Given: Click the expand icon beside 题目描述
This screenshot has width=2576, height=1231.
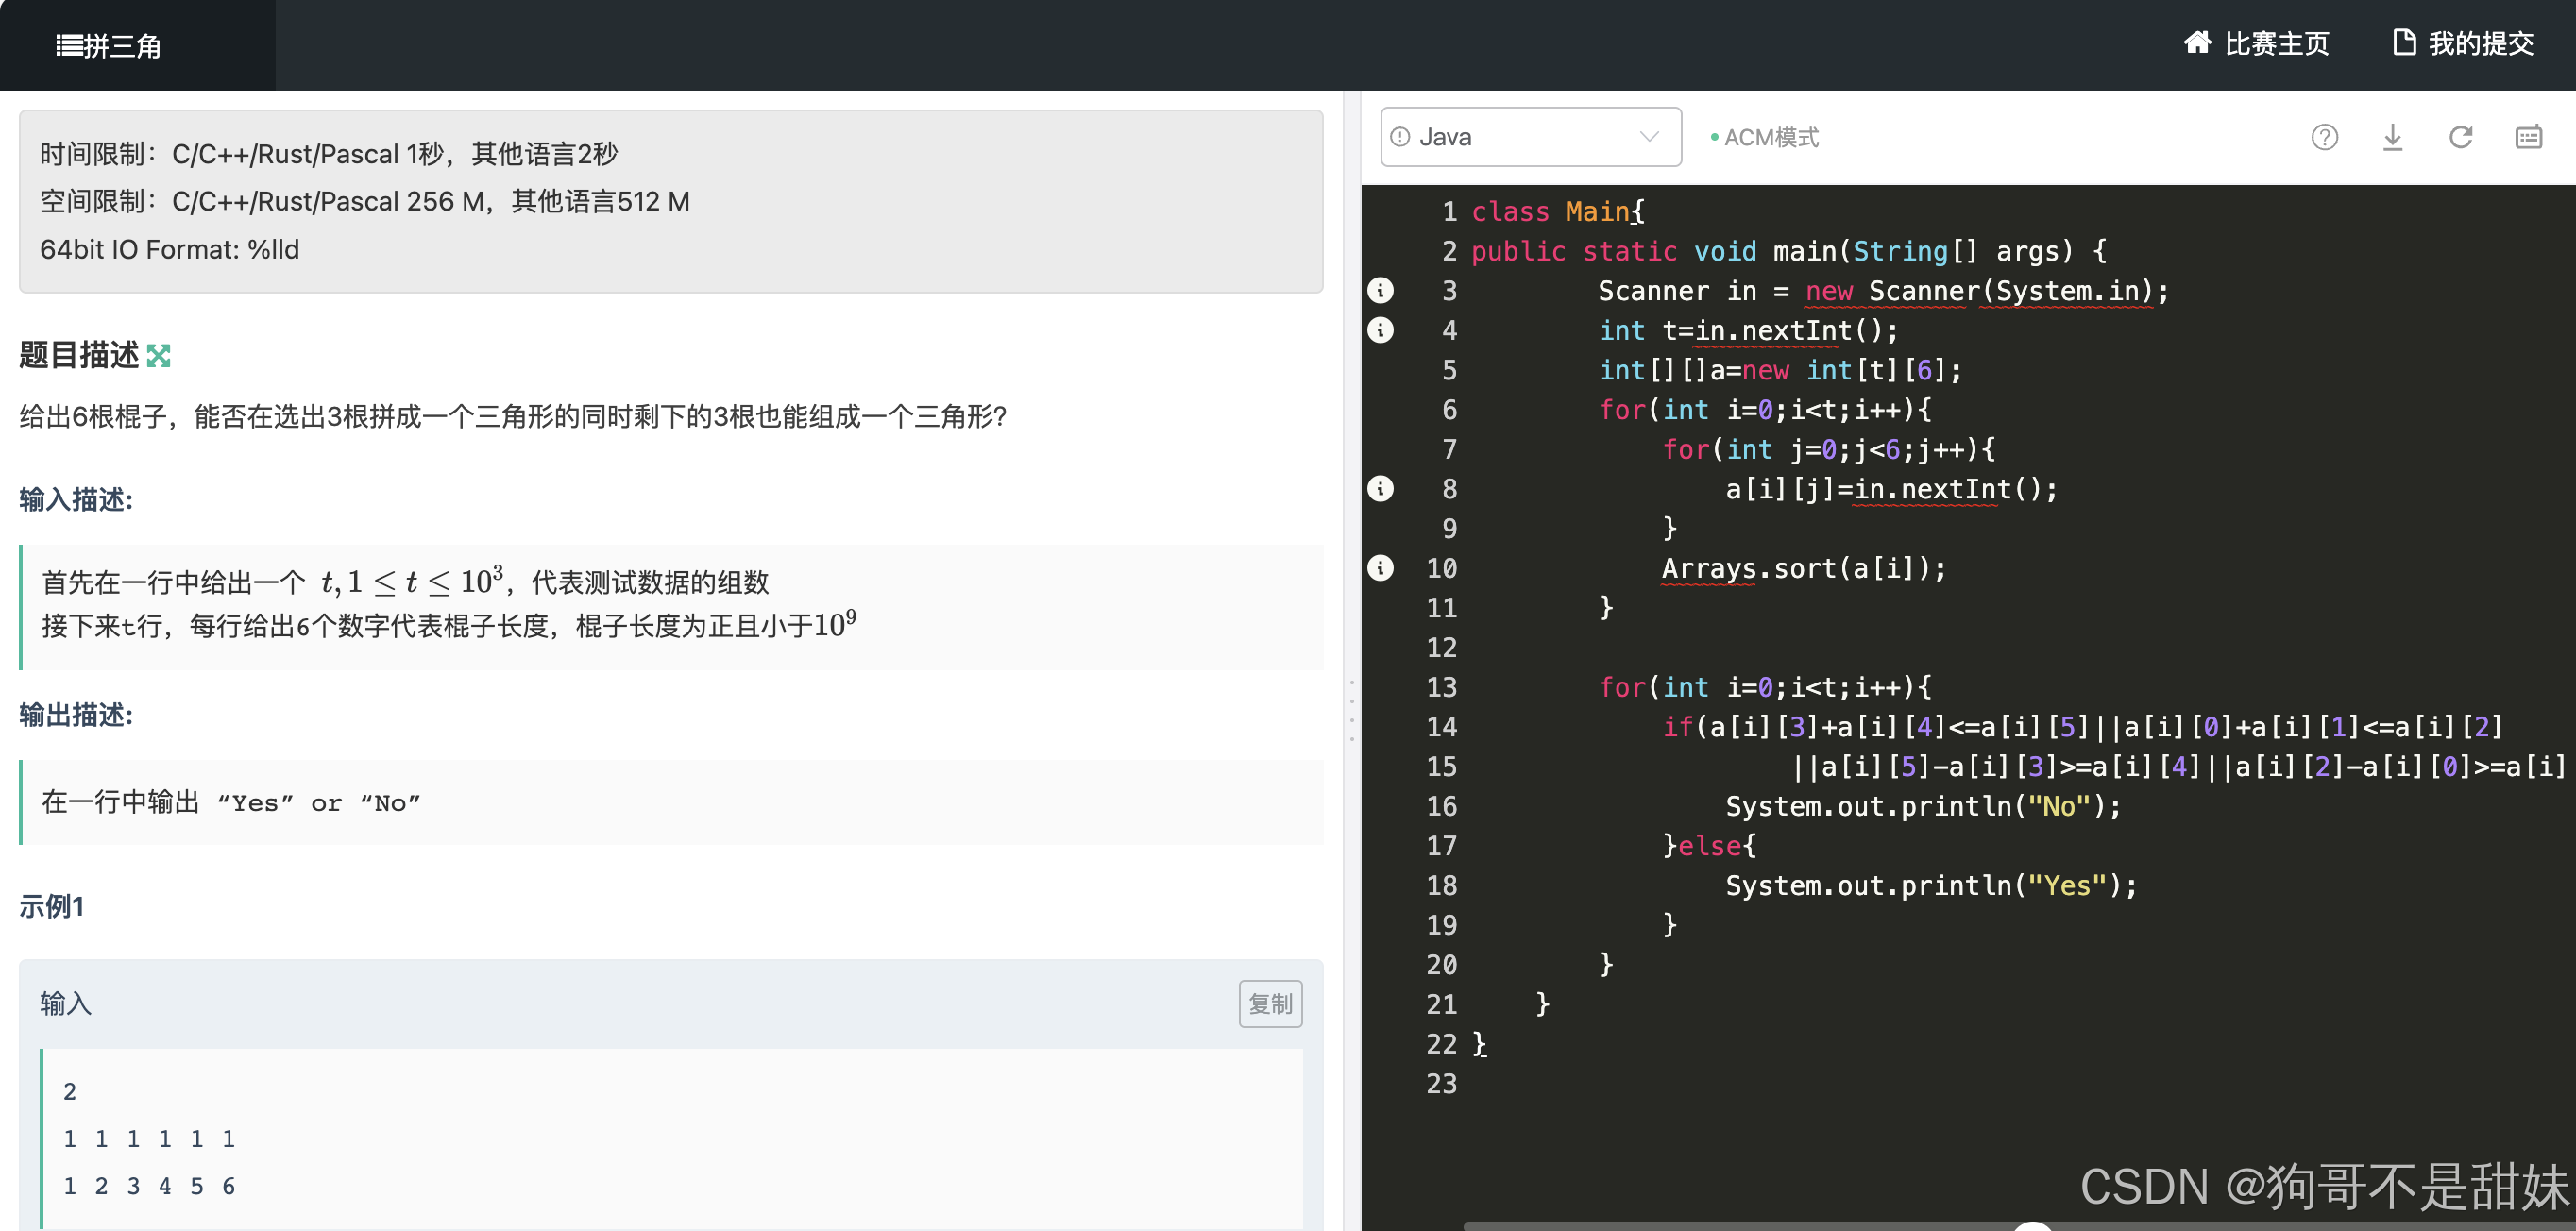Looking at the screenshot, I should [158, 355].
